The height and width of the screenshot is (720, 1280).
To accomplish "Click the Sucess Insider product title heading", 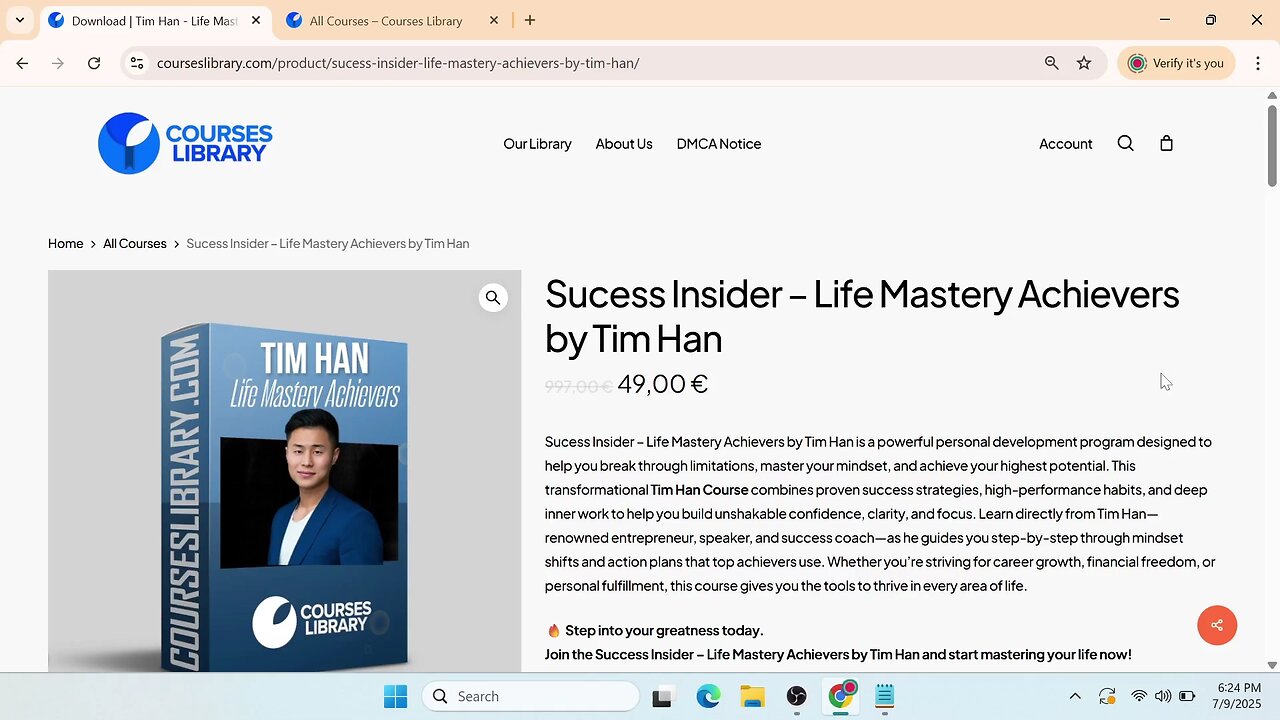I will click(862, 316).
